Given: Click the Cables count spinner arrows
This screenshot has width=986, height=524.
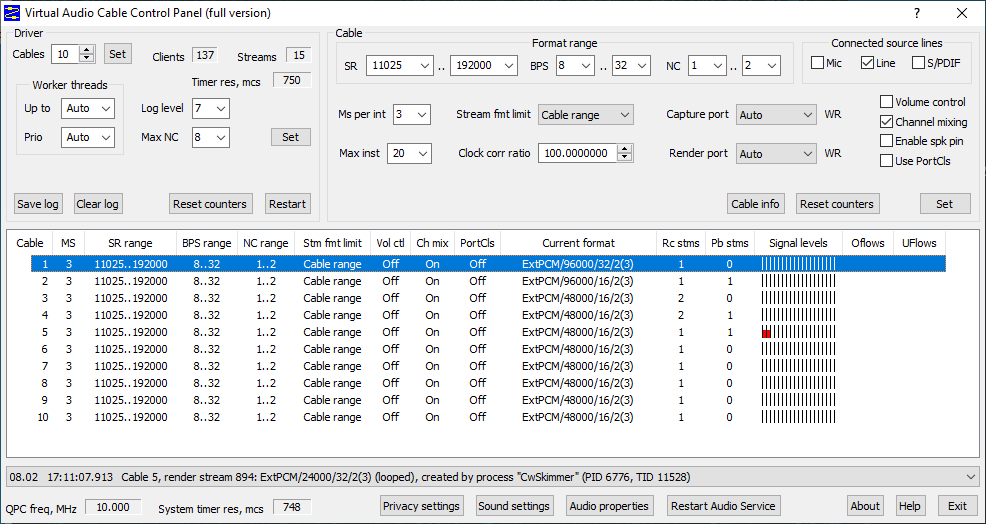Looking at the screenshot, I should [87, 54].
